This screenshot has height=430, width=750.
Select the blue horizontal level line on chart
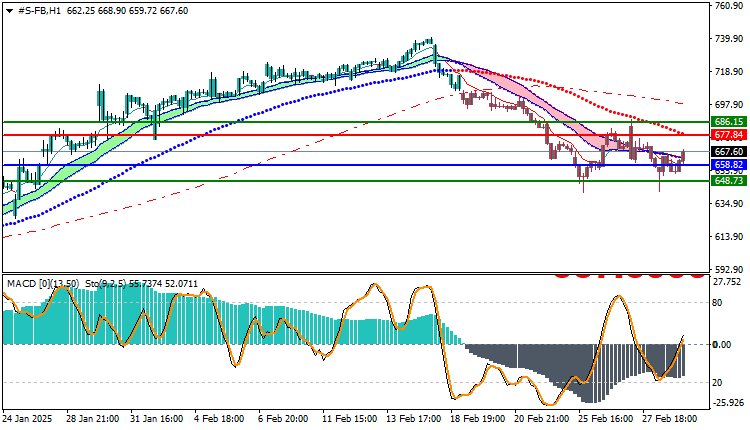pos(356,165)
